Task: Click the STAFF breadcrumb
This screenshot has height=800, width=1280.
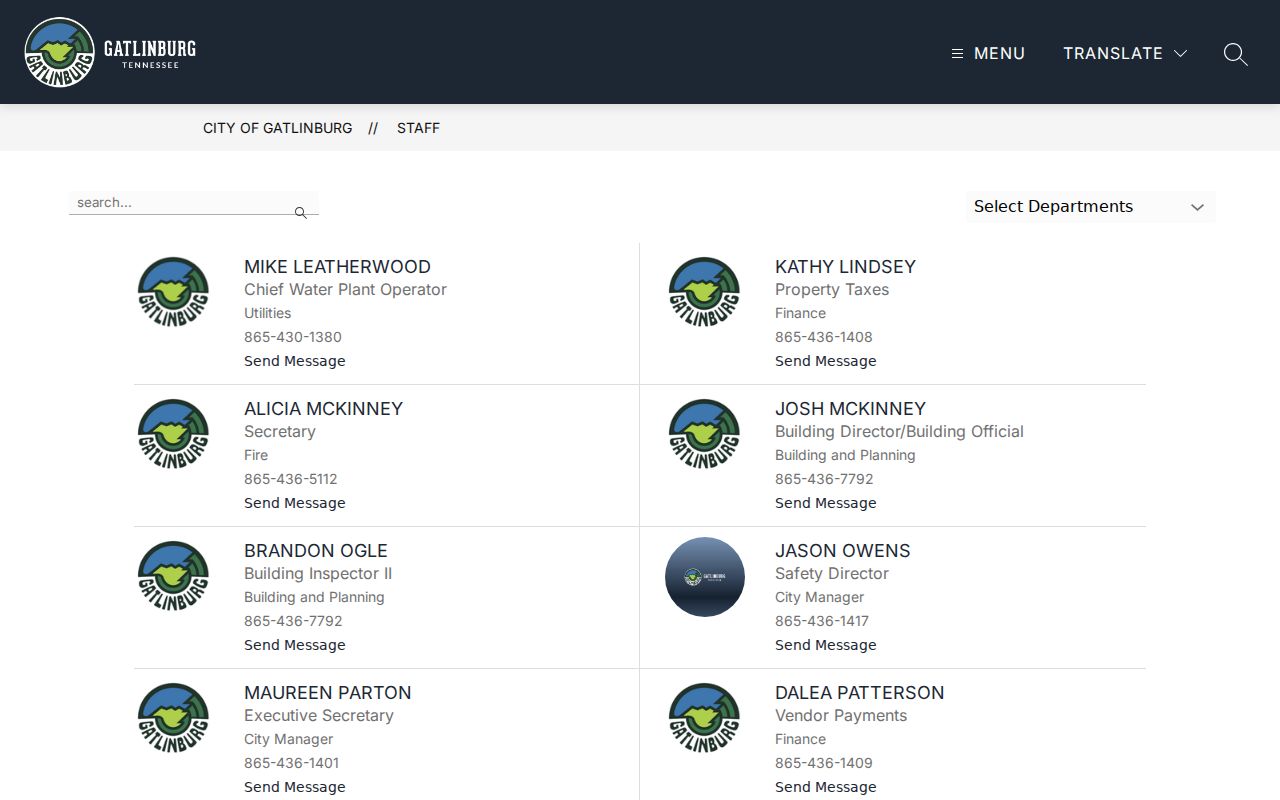Action: (x=418, y=128)
